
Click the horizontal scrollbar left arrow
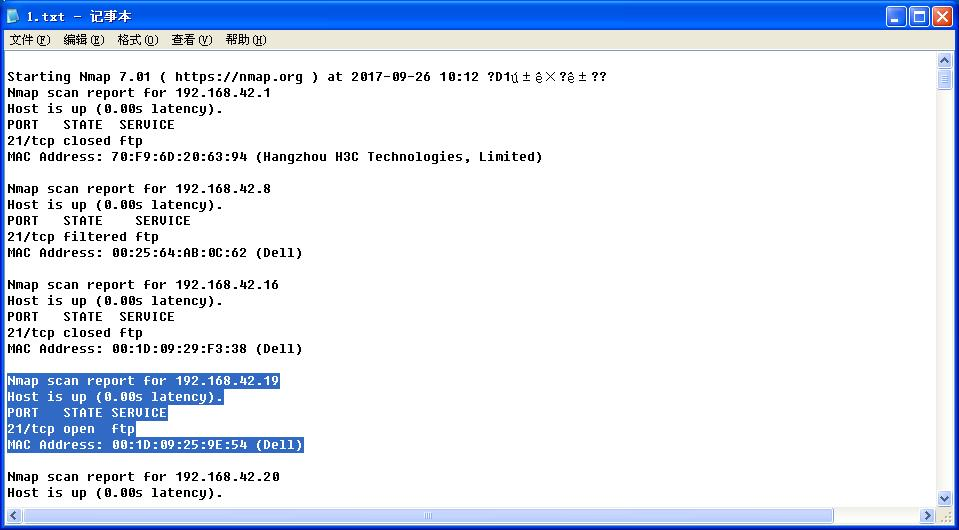[x=13, y=516]
